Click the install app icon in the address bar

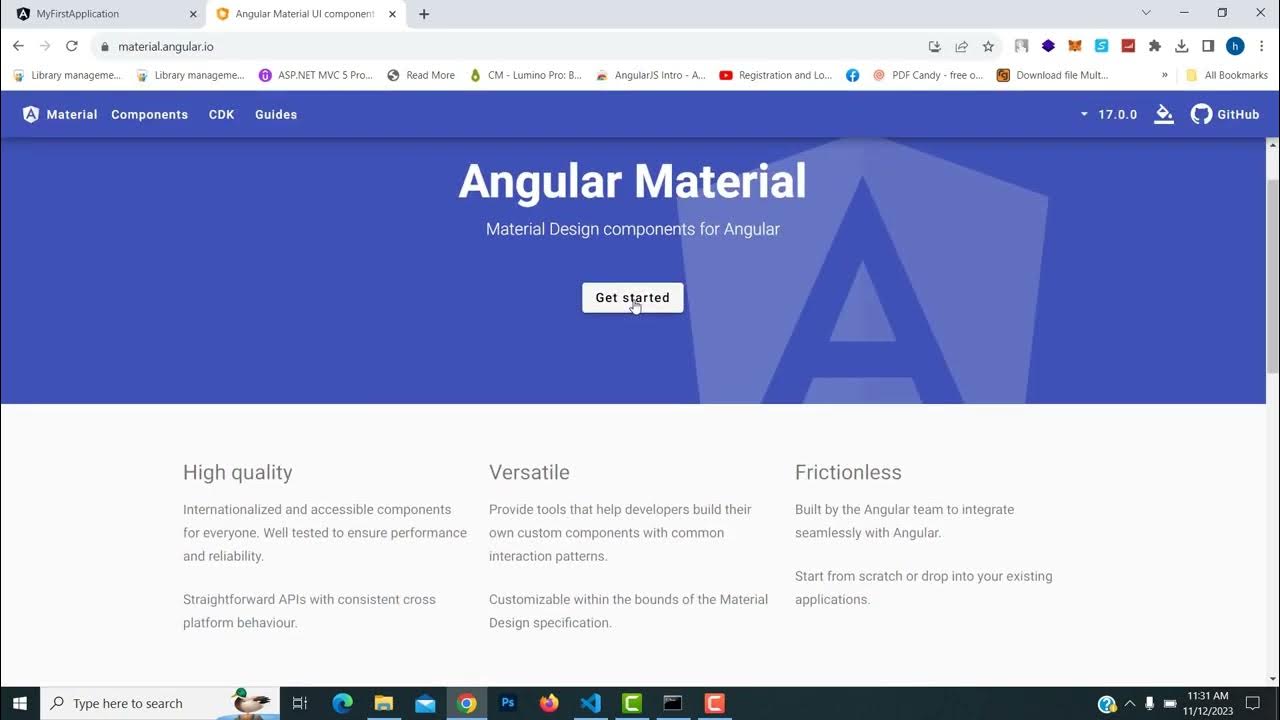click(x=934, y=46)
